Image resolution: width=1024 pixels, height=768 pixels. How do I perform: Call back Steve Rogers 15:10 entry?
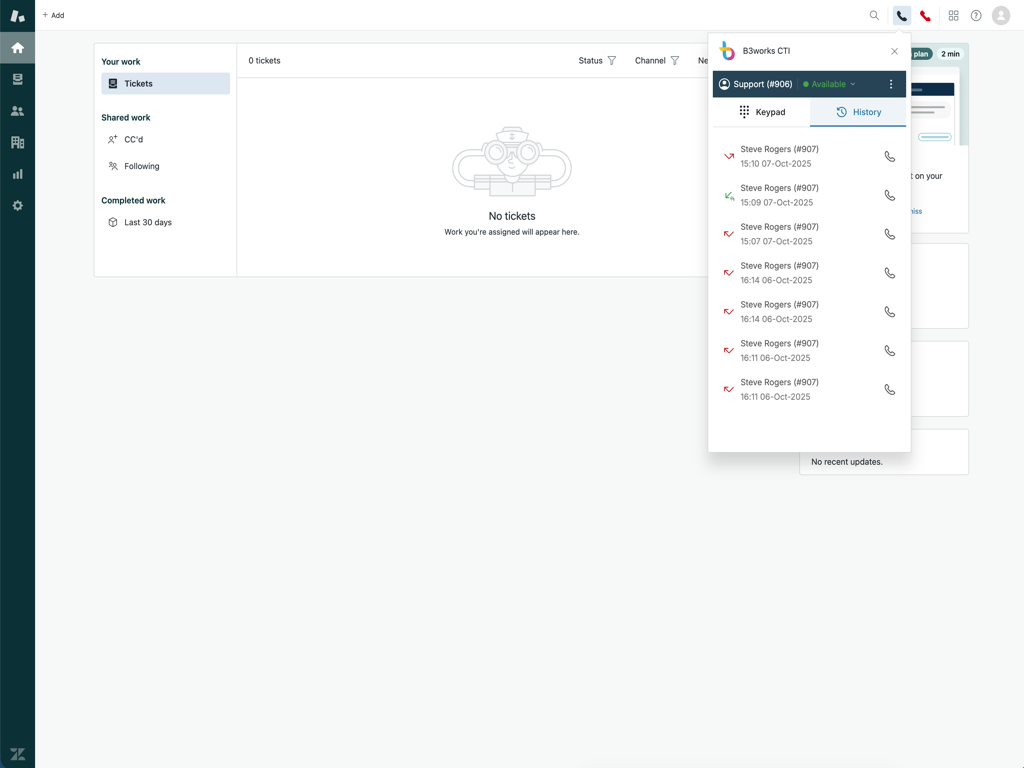tap(889, 156)
